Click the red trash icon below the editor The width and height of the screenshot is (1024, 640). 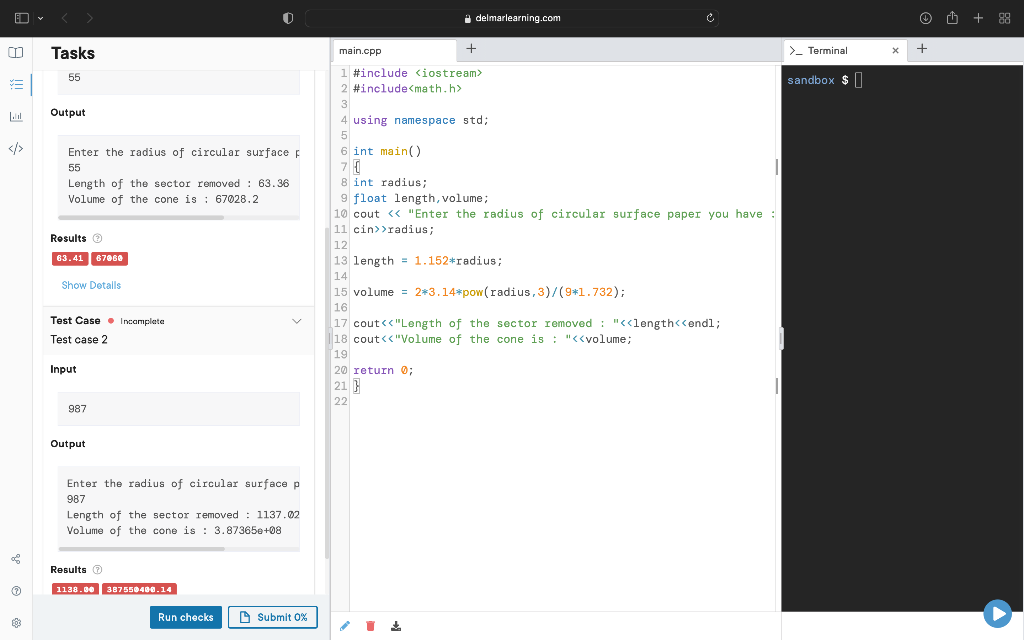[x=370, y=625]
